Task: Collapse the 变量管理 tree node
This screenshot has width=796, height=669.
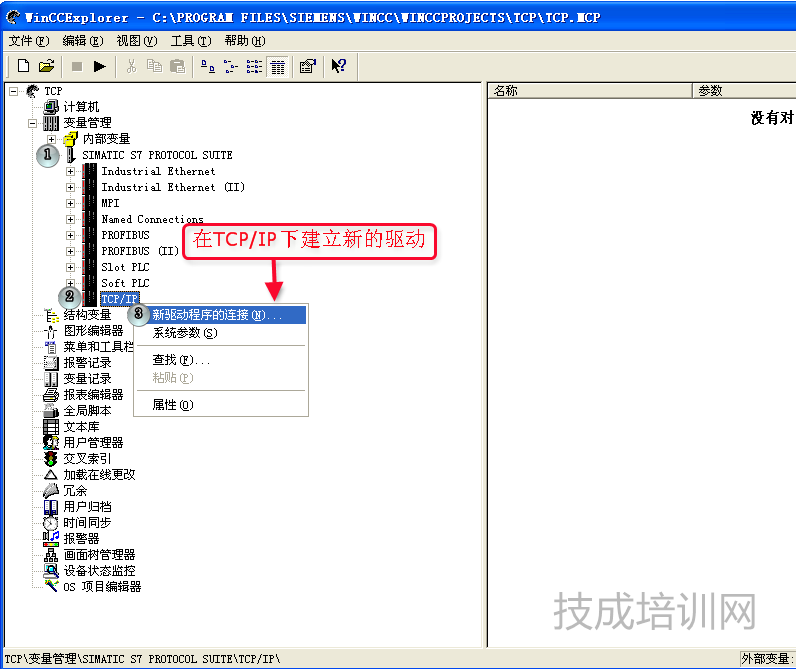Action: pyautogui.click(x=33, y=123)
